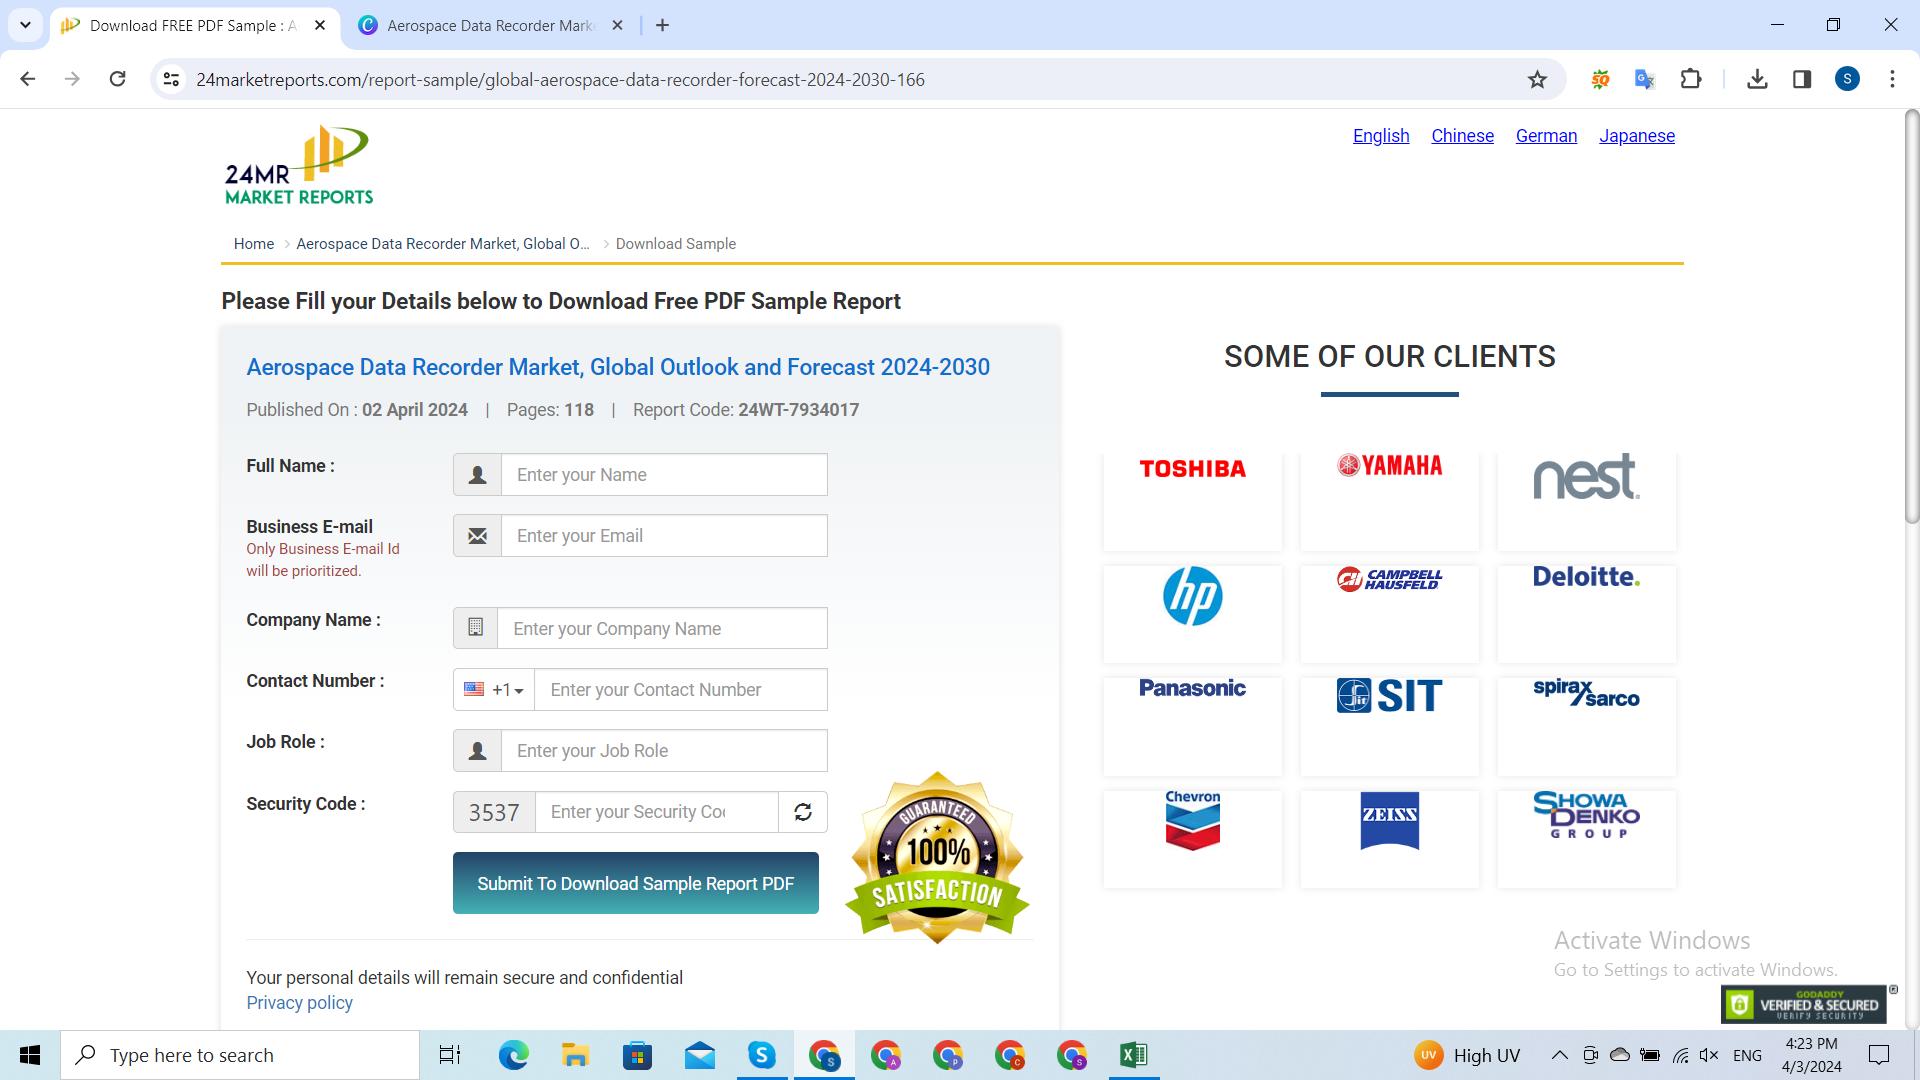This screenshot has width=1920, height=1080.
Task: Focus the Company Name input field
Action: coord(662,629)
